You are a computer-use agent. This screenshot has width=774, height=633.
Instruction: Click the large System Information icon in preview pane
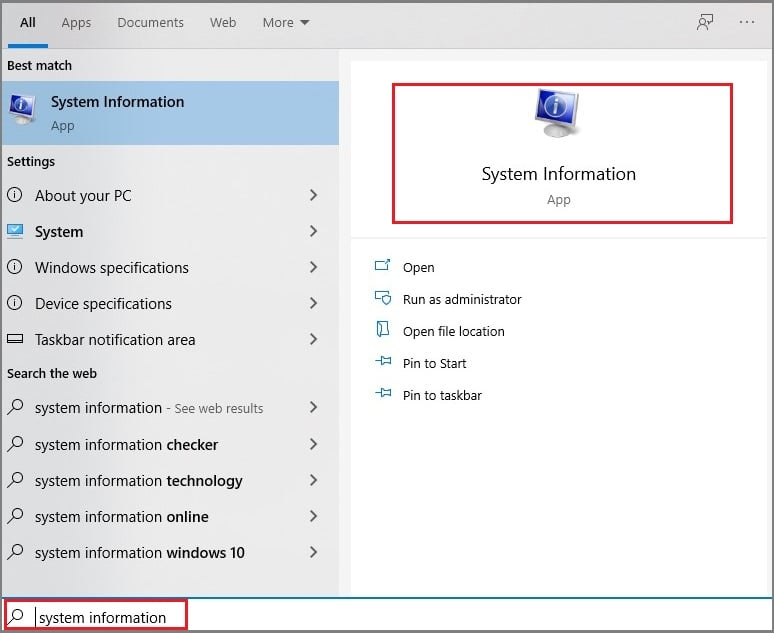coord(557,113)
